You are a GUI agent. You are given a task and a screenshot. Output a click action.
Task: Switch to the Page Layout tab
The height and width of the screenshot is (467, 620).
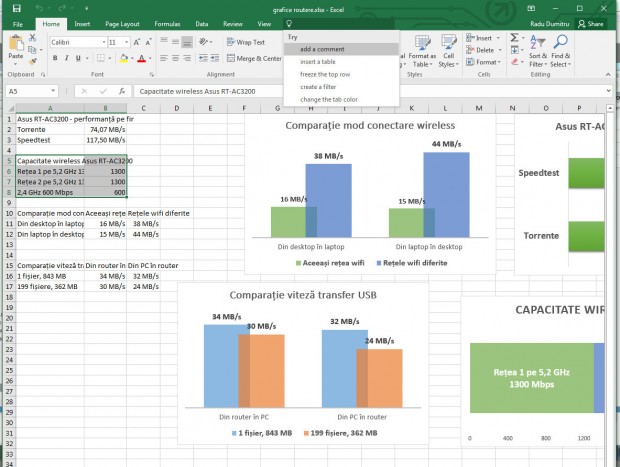click(122, 24)
